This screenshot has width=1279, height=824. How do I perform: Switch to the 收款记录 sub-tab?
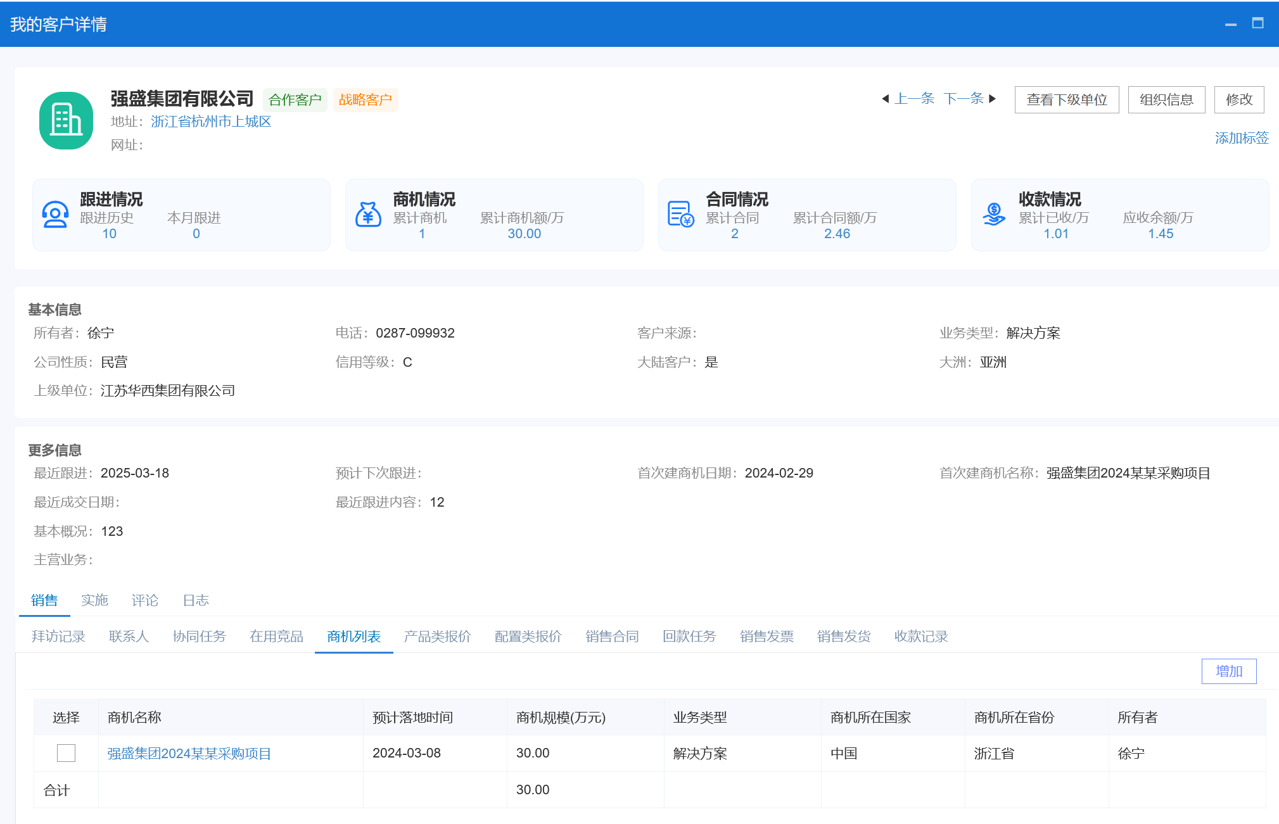(x=921, y=636)
